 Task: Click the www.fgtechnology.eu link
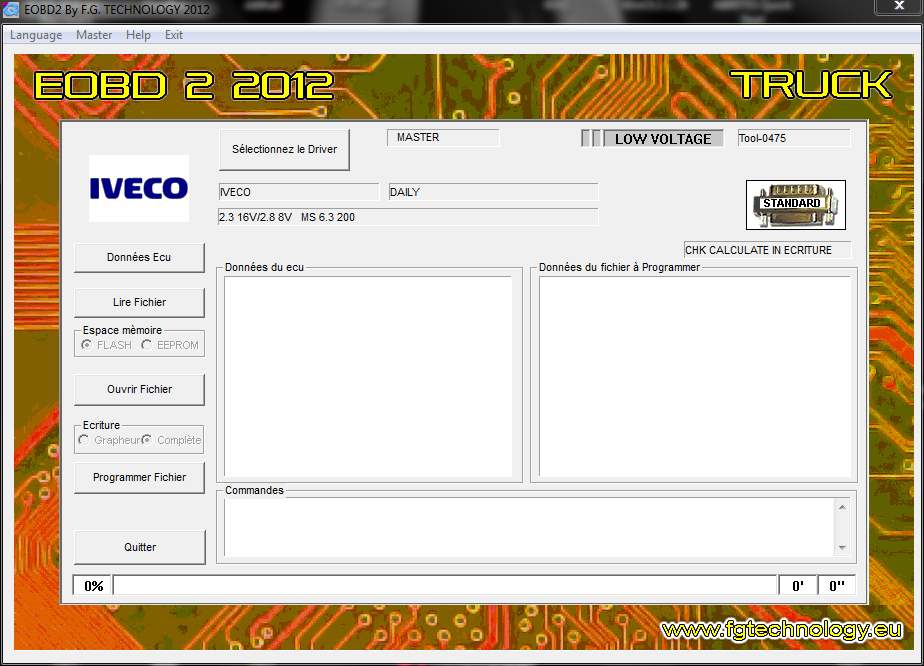[782, 630]
